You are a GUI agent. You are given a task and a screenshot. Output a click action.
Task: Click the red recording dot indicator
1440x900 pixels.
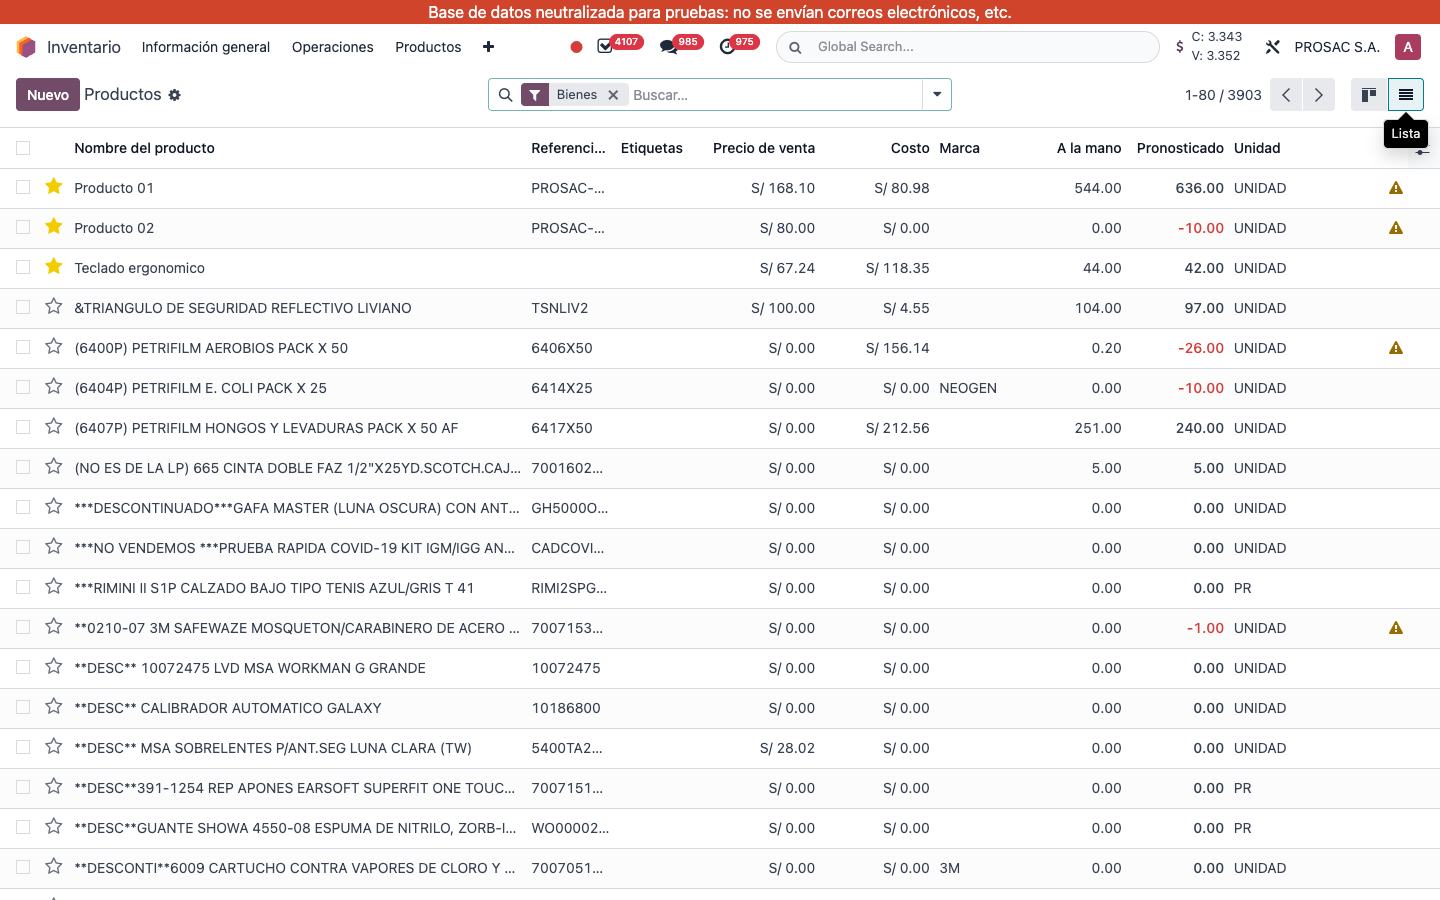[576, 47]
